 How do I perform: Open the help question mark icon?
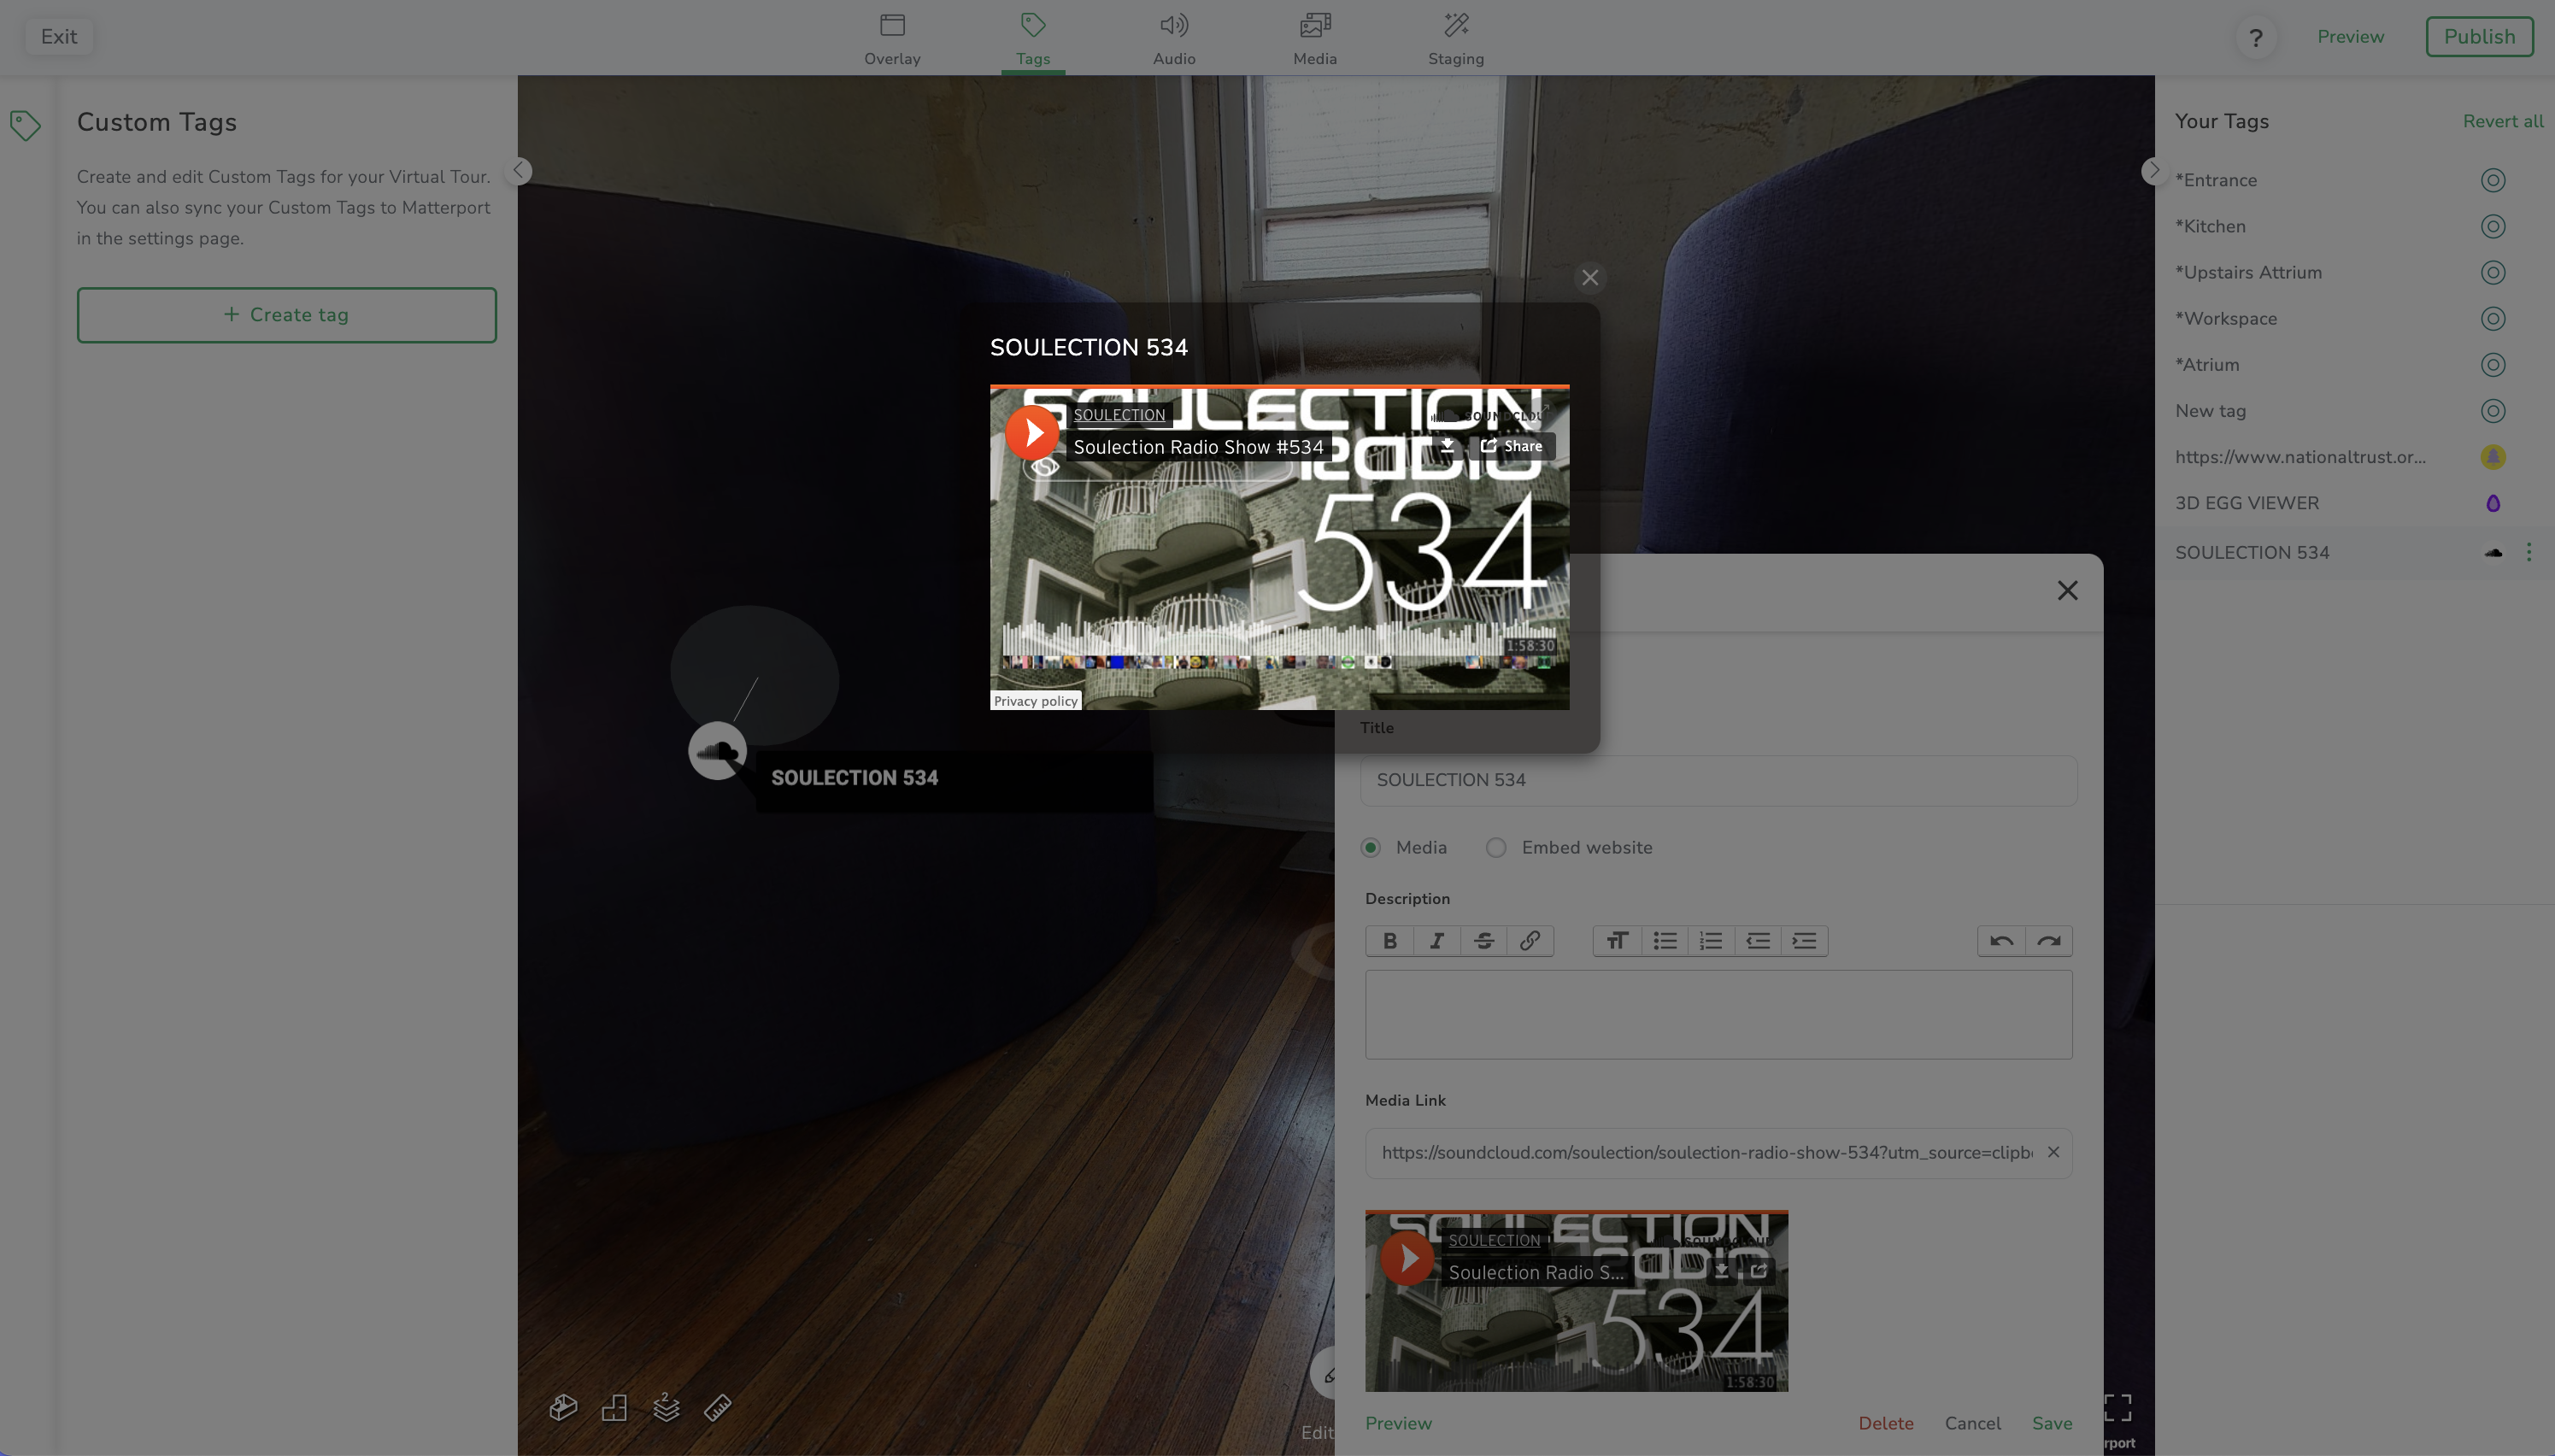(2256, 38)
